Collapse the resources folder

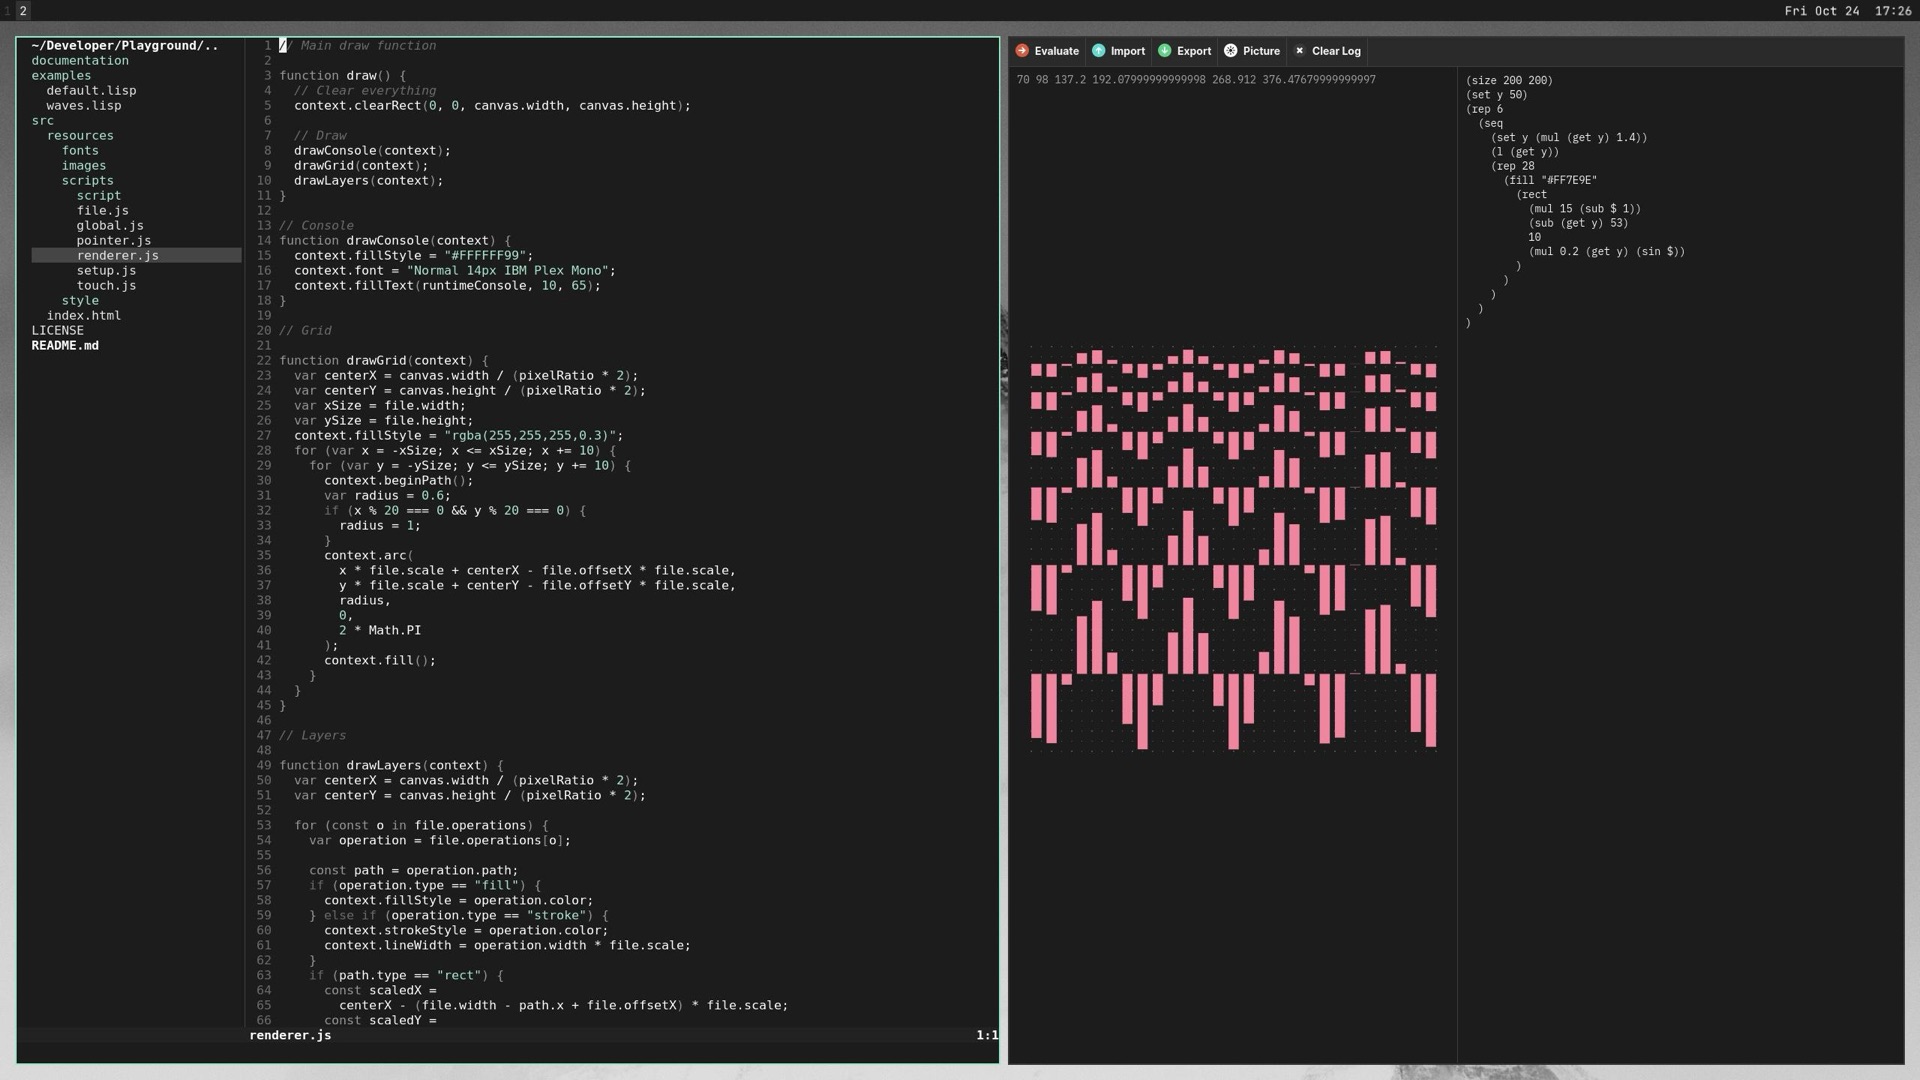click(x=82, y=135)
